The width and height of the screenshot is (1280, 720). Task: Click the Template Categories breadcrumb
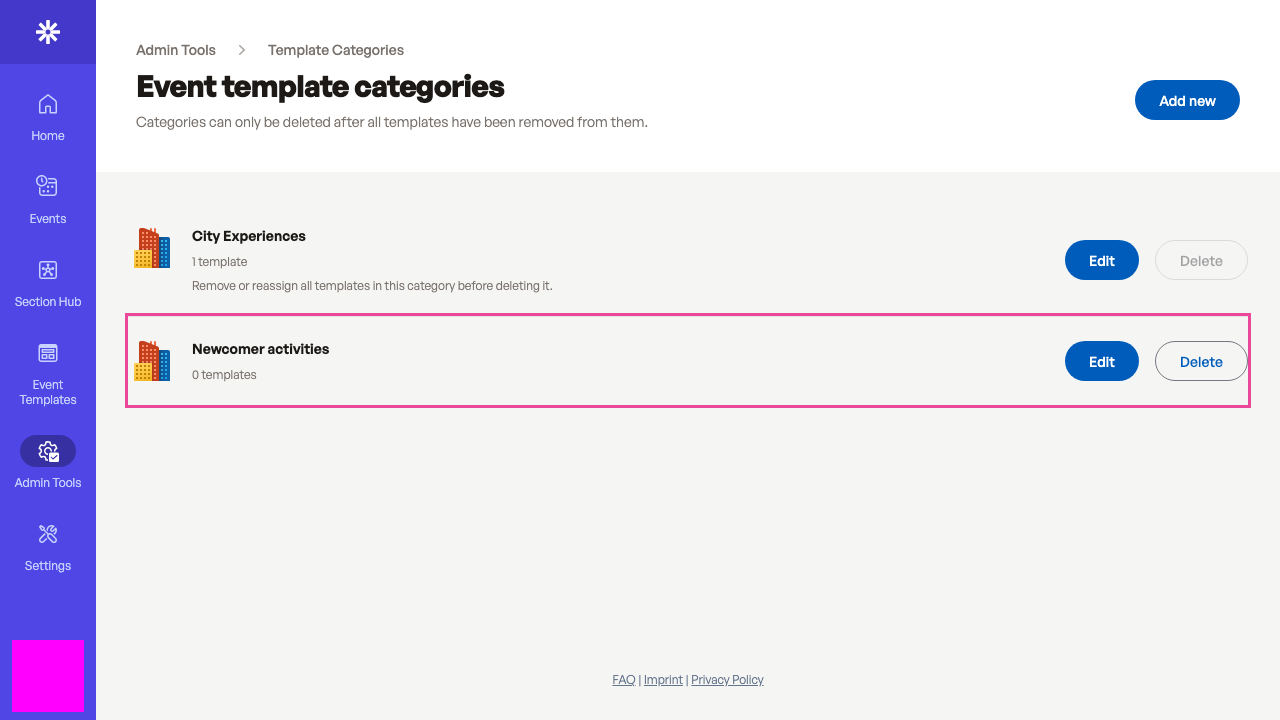tap(336, 50)
